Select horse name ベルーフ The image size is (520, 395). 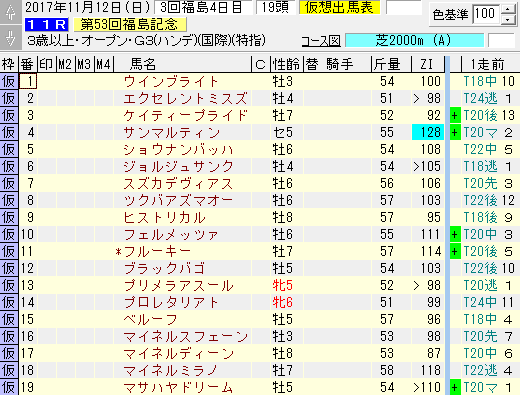150,320
